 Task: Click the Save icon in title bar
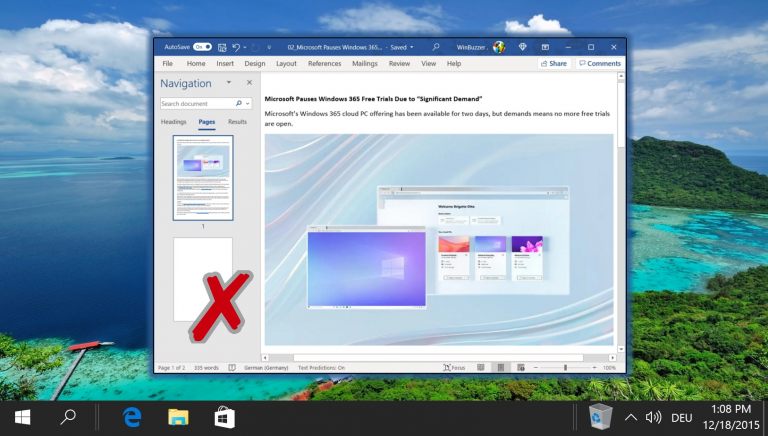pos(222,47)
